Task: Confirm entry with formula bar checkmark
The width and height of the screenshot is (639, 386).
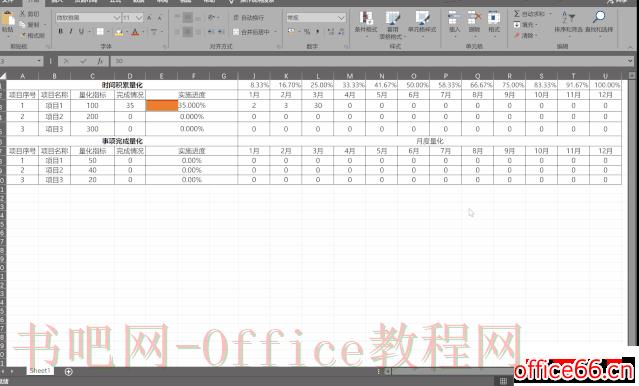Action: tap(83, 61)
